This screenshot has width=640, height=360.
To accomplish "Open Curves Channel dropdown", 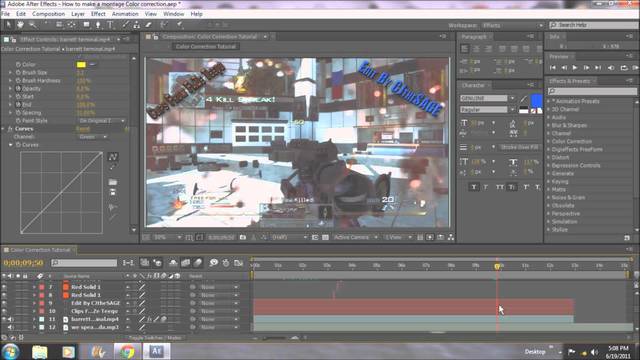I will point(93,137).
